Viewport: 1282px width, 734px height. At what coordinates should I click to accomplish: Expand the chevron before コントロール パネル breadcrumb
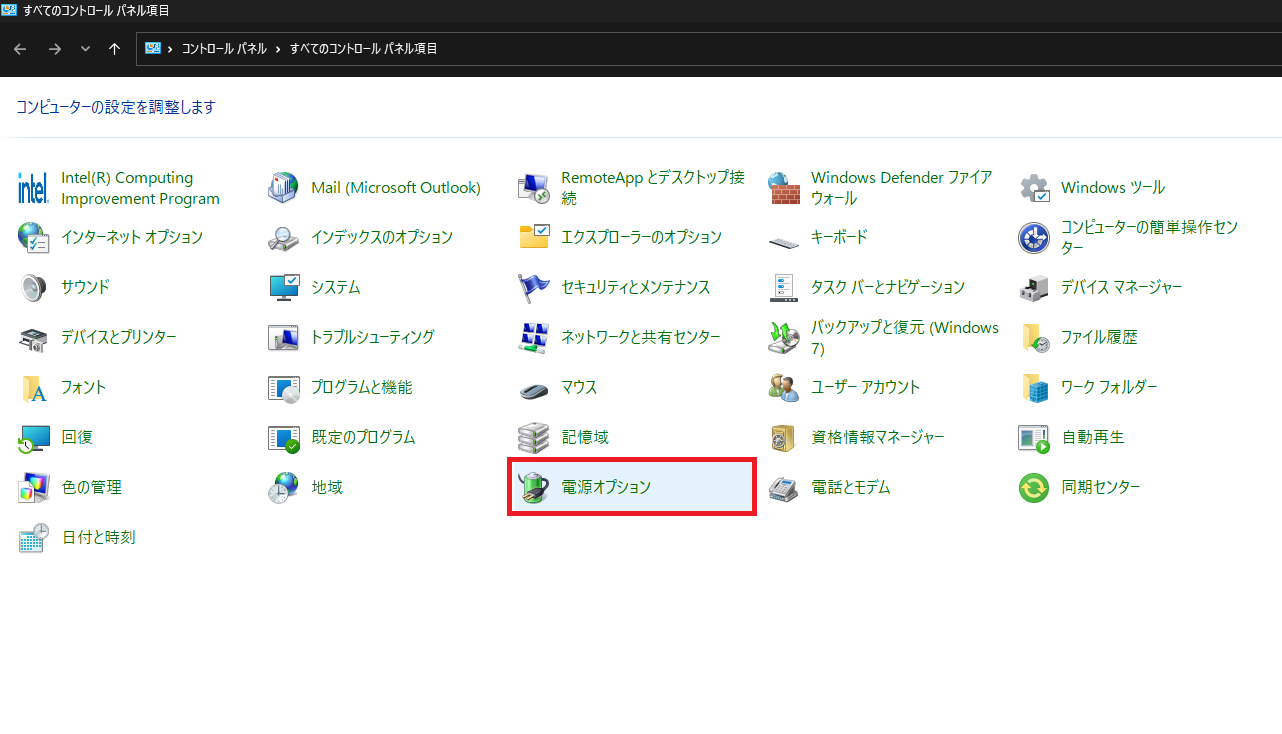pyautogui.click(x=171, y=49)
